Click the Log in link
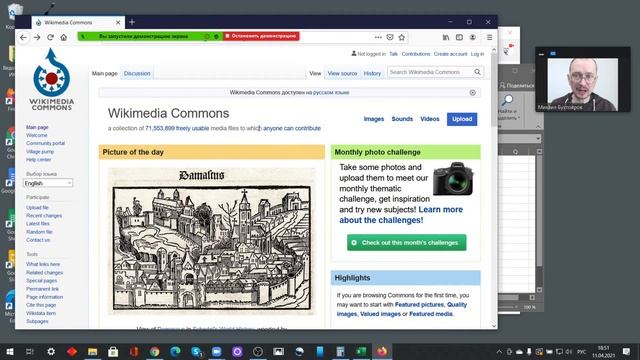 pyautogui.click(x=477, y=54)
